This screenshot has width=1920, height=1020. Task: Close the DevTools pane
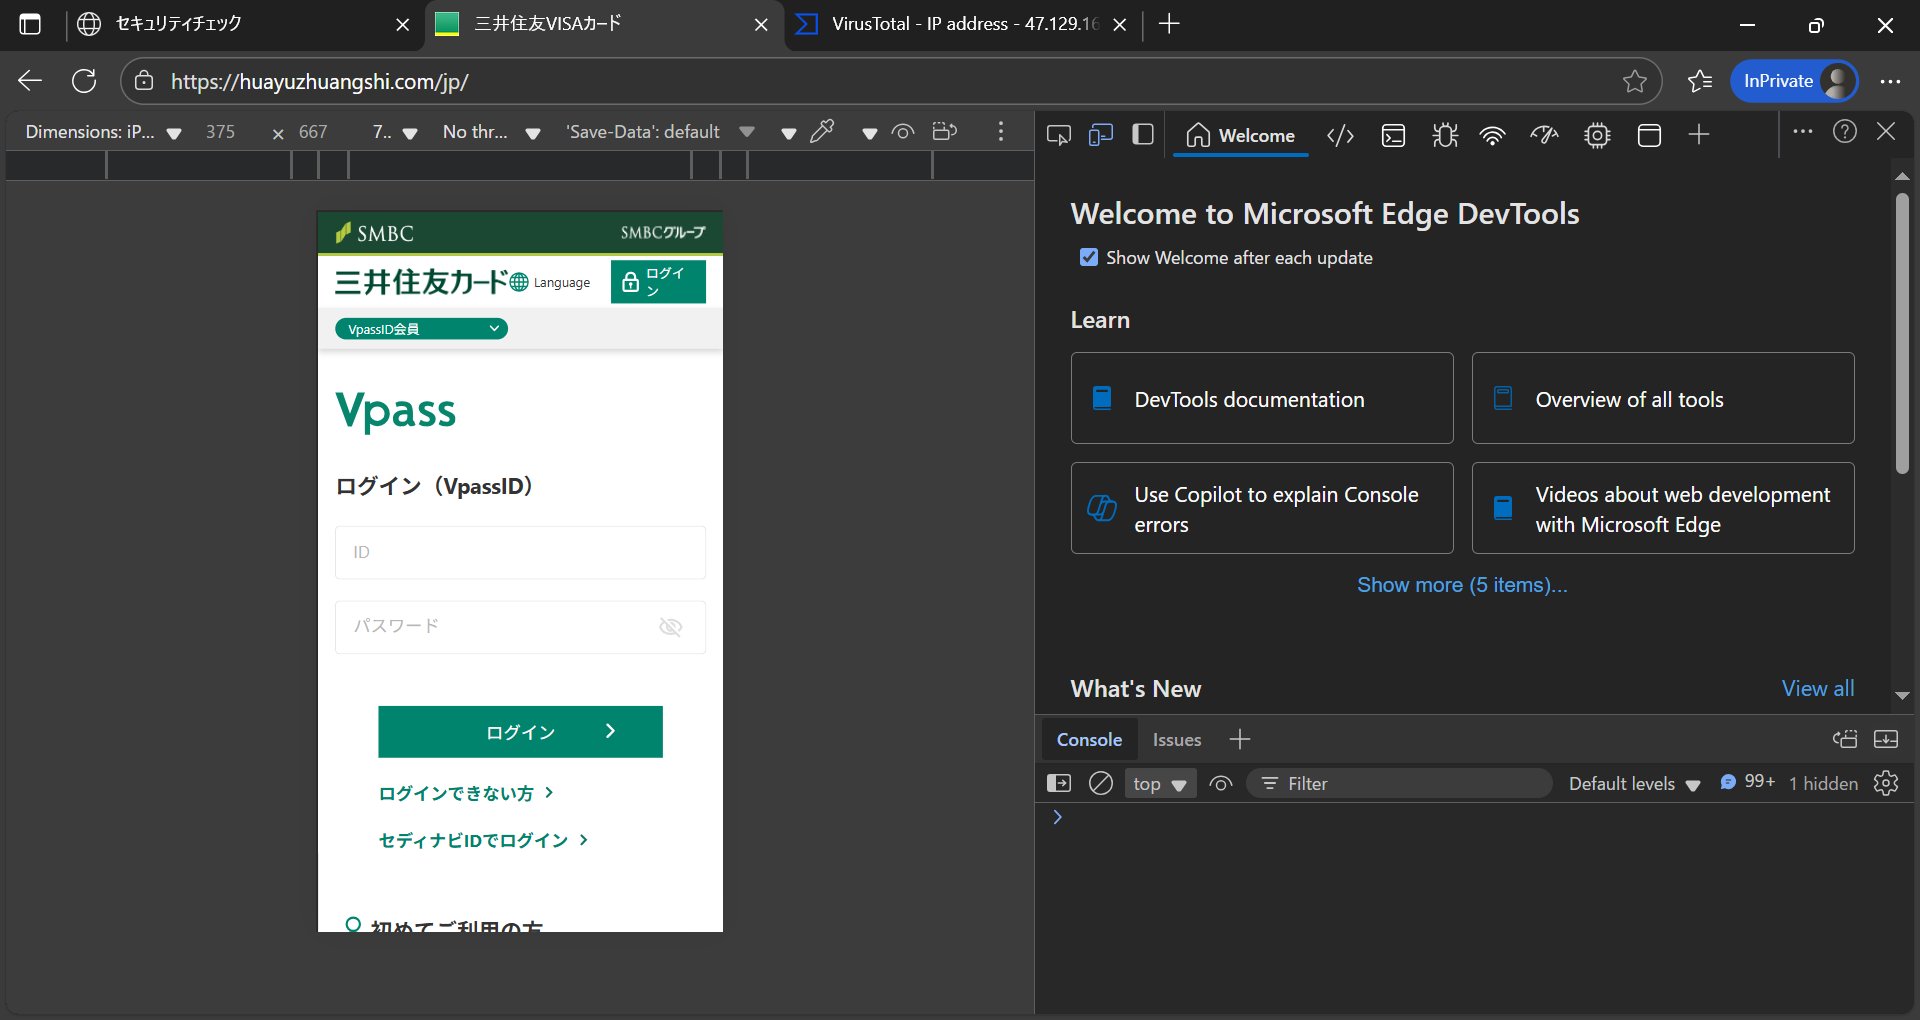(1887, 131)
